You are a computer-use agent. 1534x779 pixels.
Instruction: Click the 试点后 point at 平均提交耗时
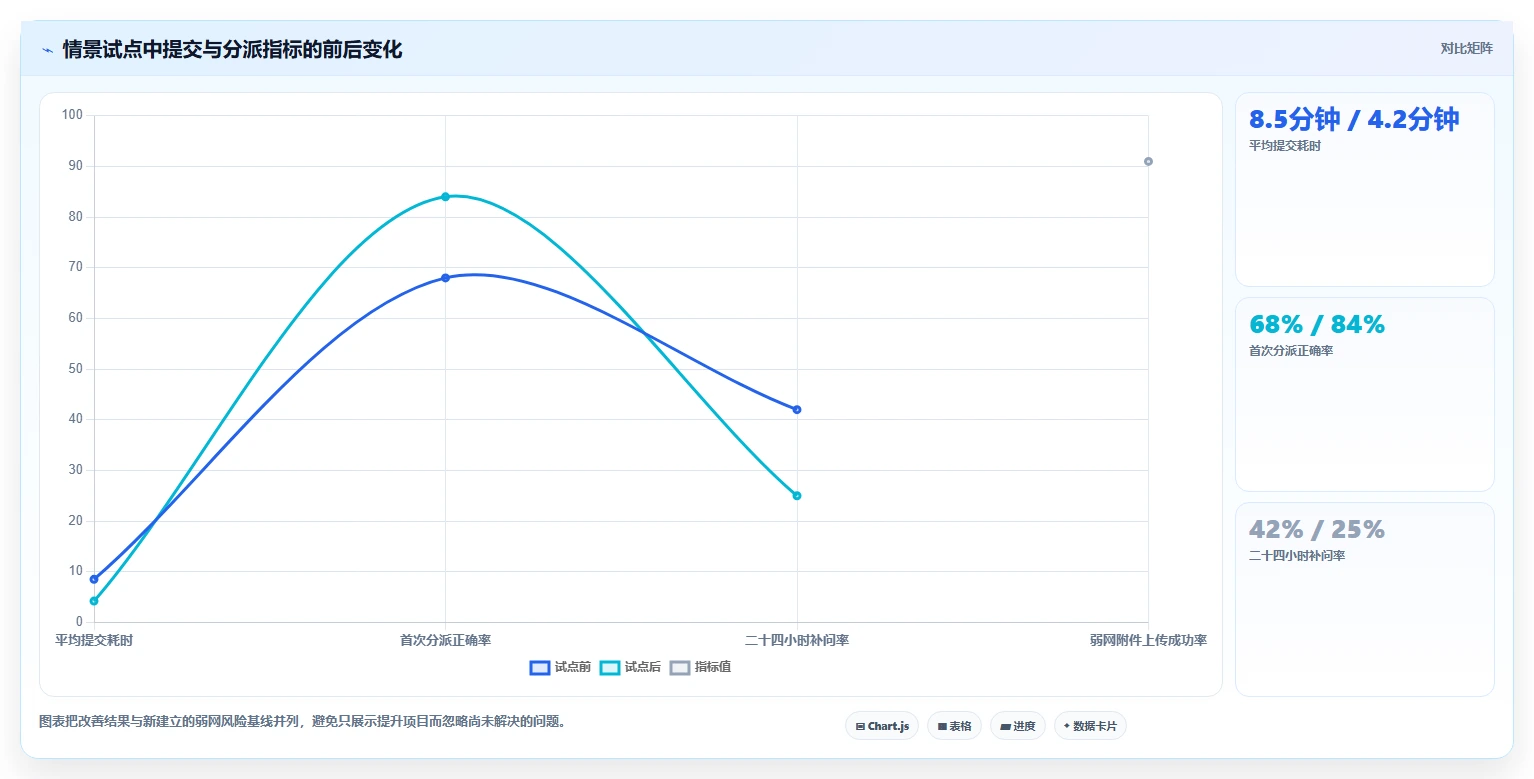click(94, 601)
